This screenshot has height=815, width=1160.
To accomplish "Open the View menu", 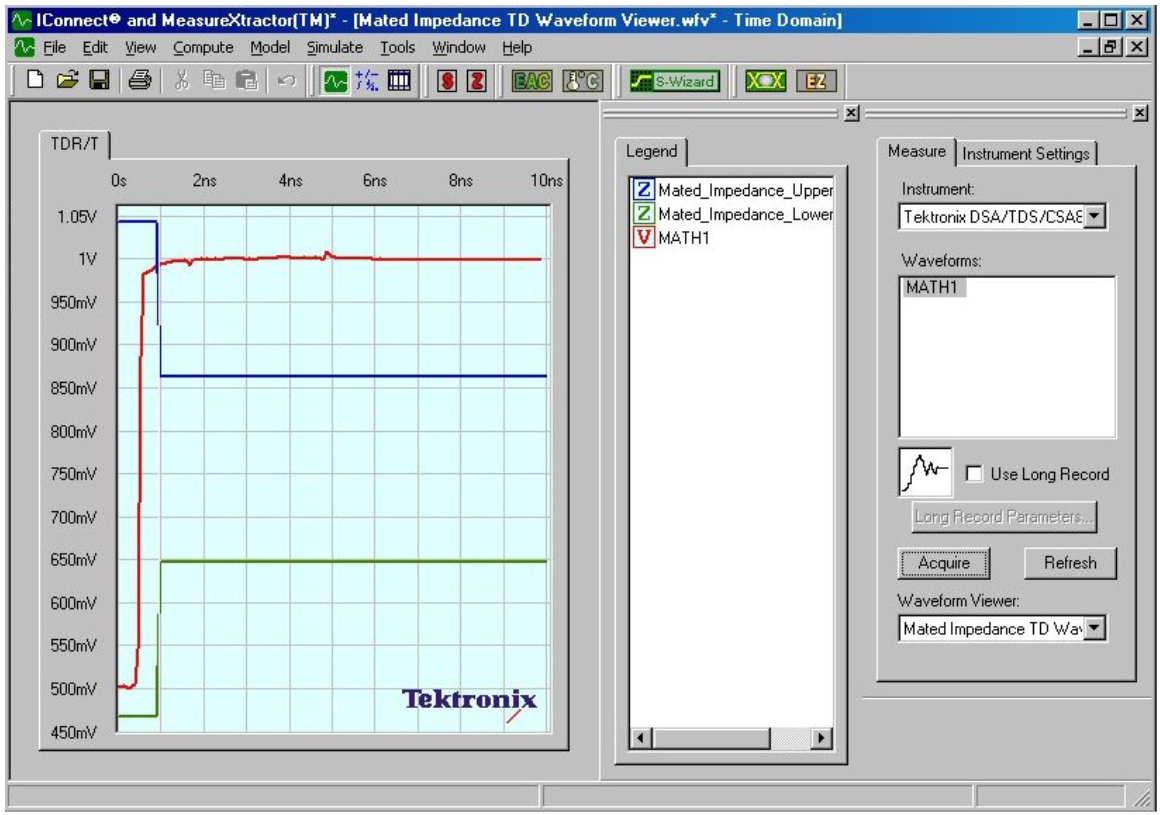I will [x=141, y=47].
